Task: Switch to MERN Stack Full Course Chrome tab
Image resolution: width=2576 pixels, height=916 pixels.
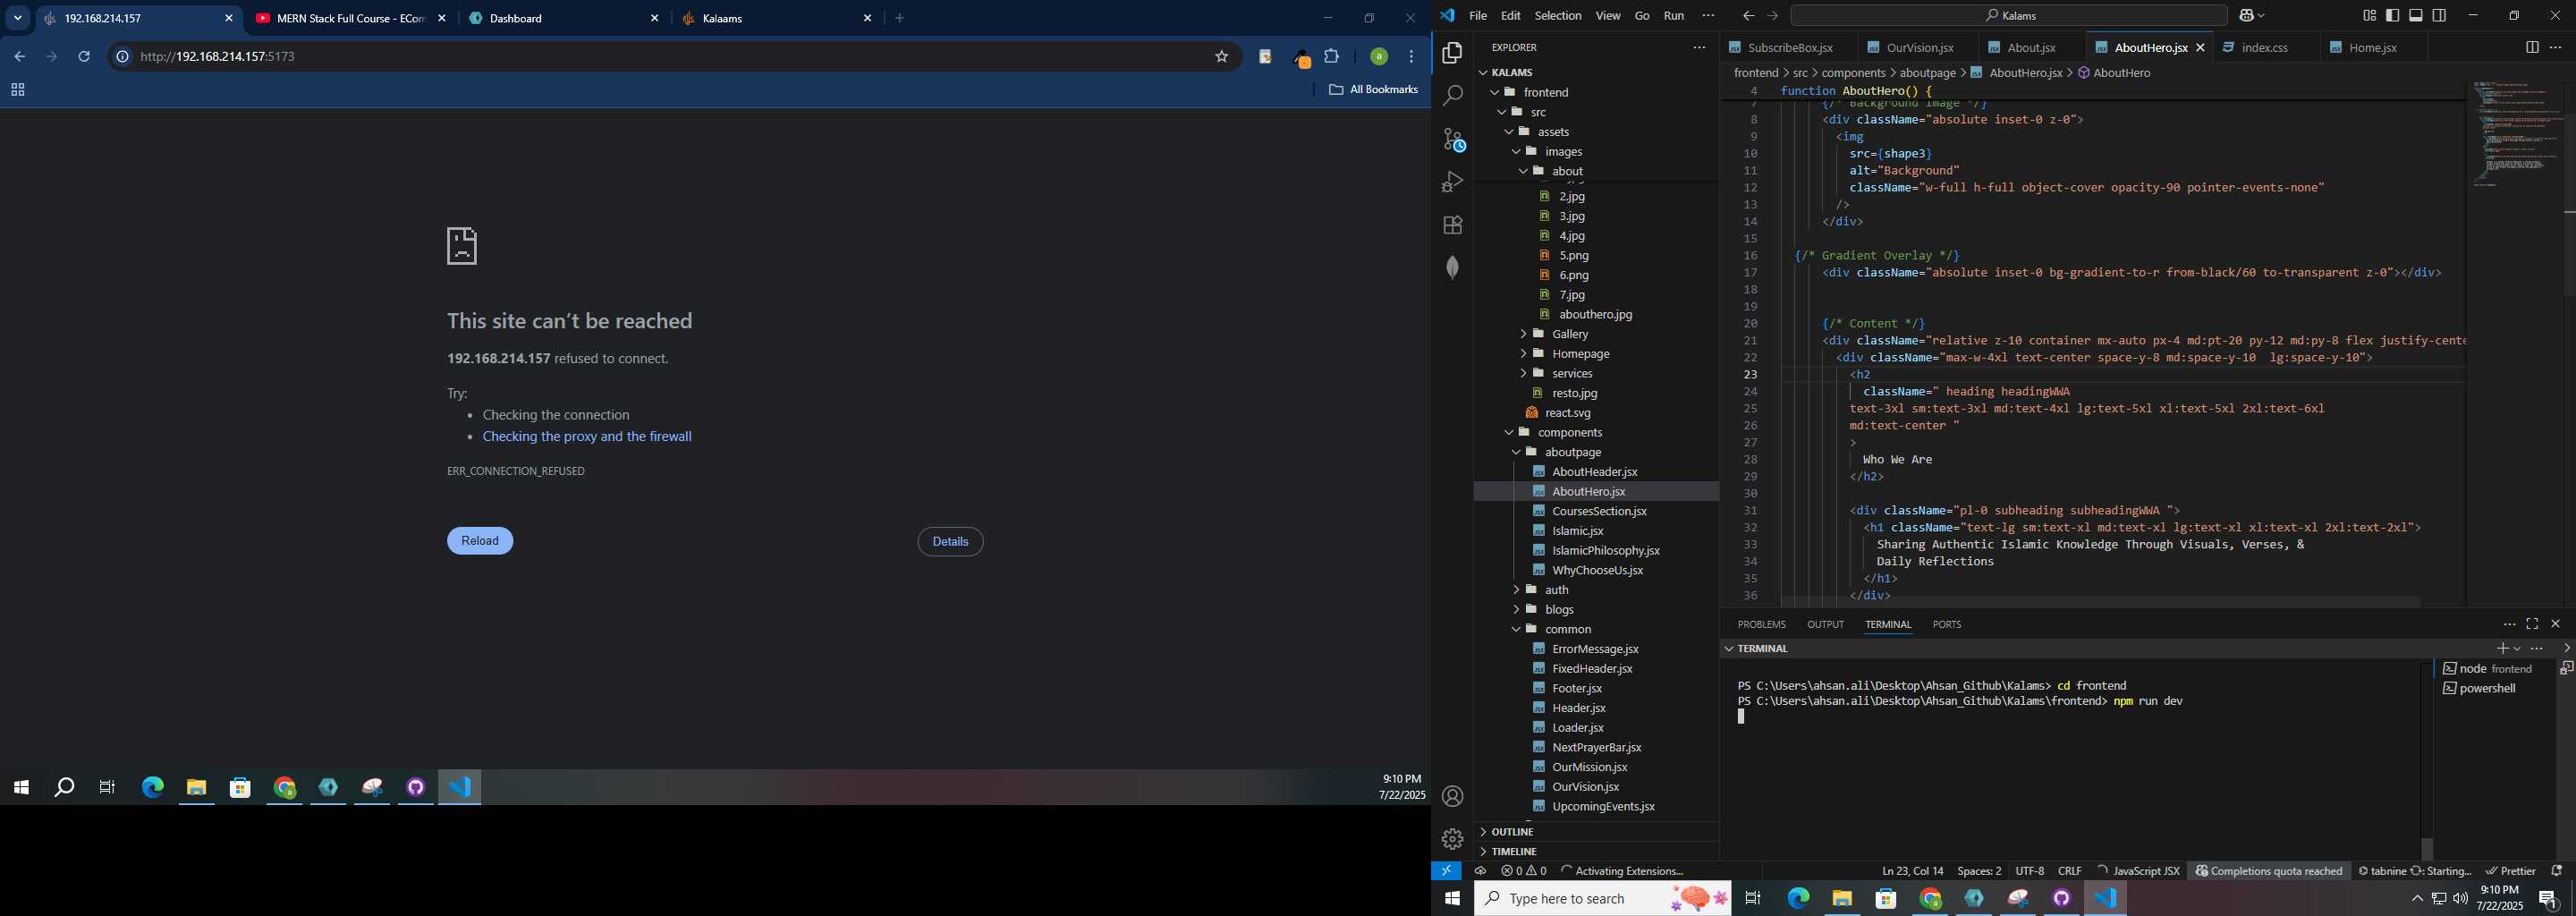Action: 350,19
